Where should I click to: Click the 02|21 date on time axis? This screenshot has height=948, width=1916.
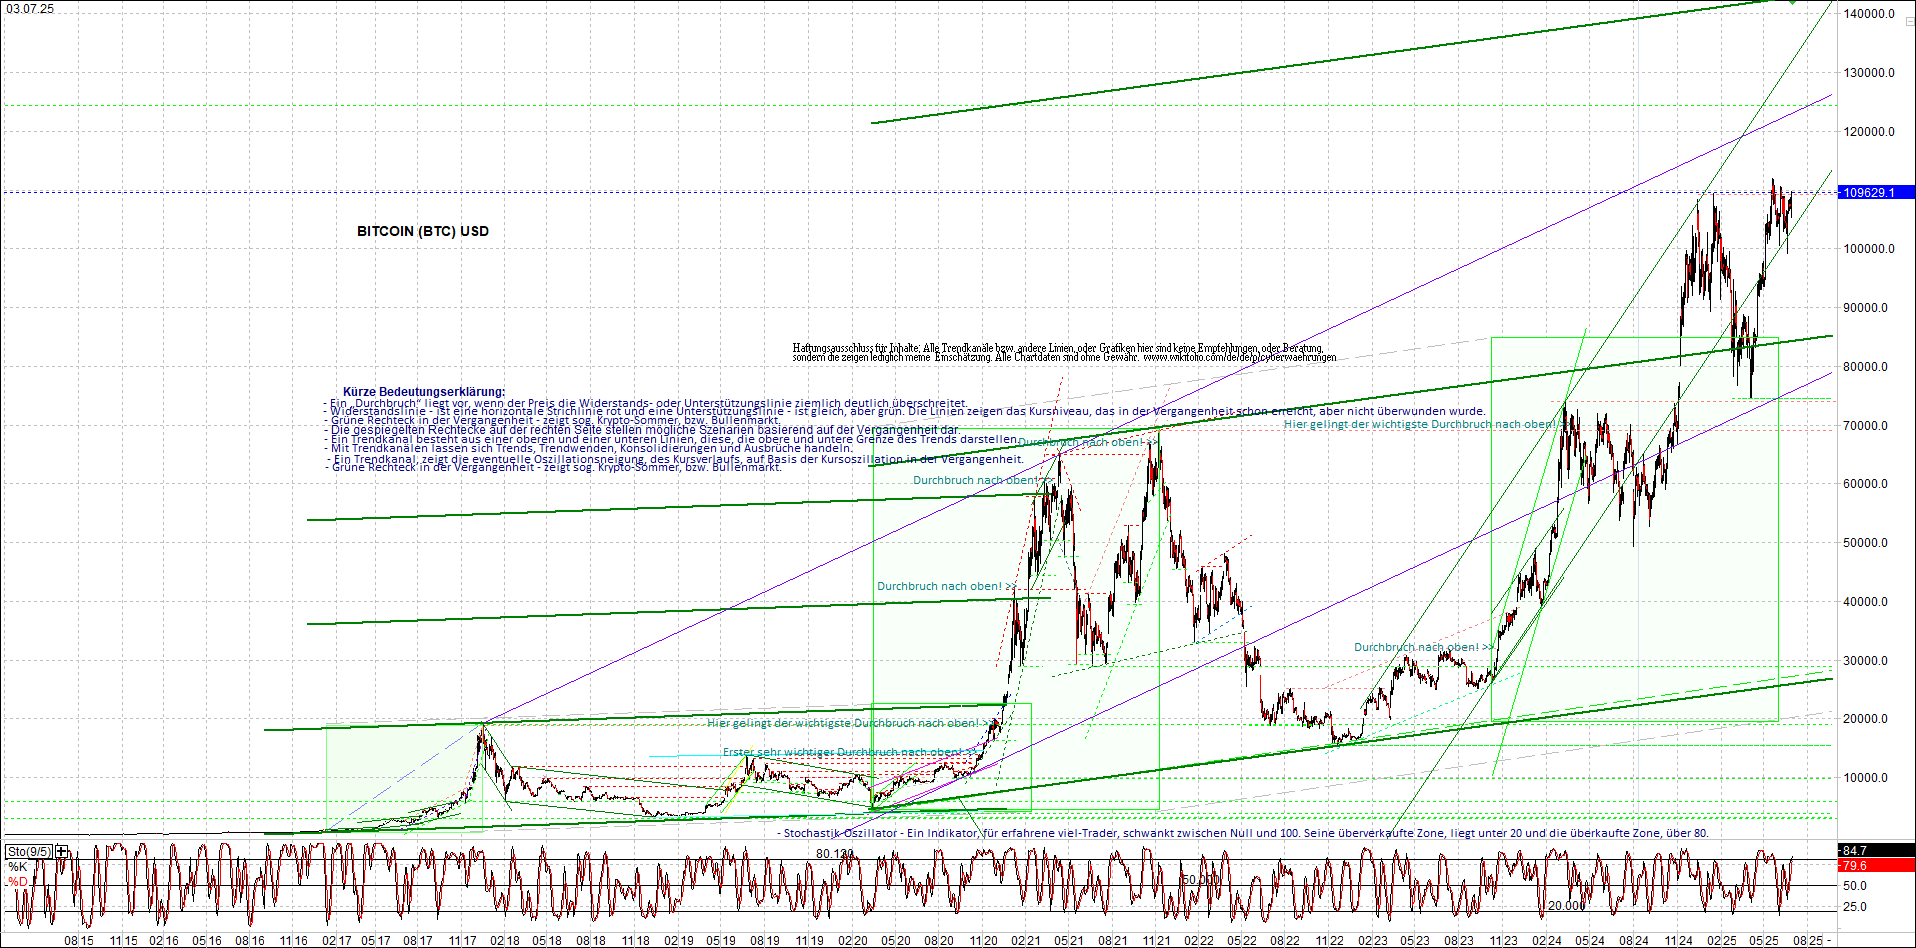click(1025, 941)
